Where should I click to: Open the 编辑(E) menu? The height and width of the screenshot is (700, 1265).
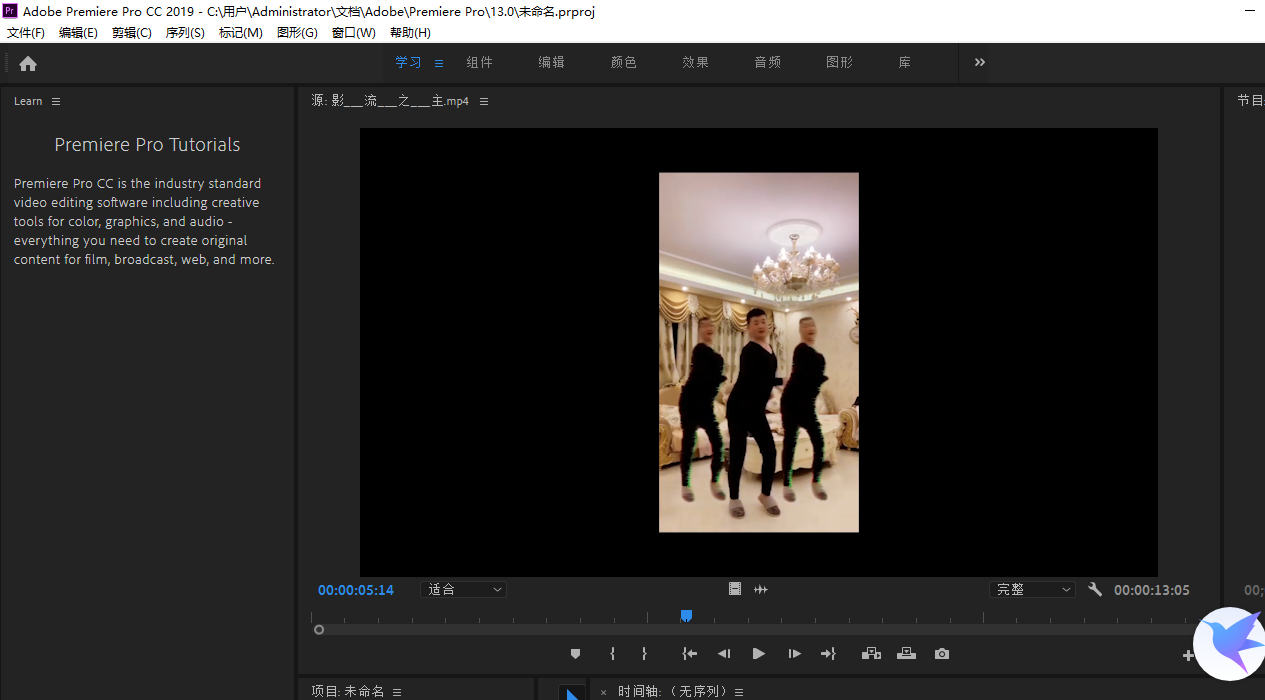(78, 33)
